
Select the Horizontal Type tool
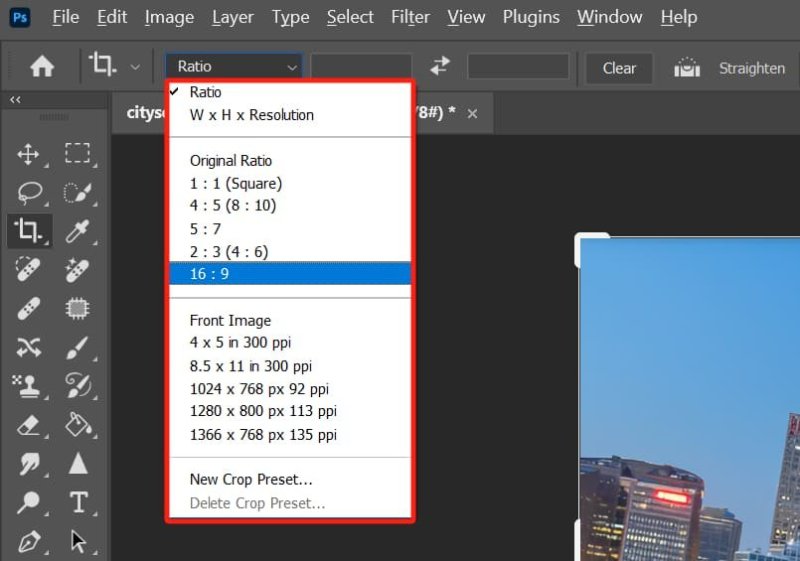click(x=77, y=501)
